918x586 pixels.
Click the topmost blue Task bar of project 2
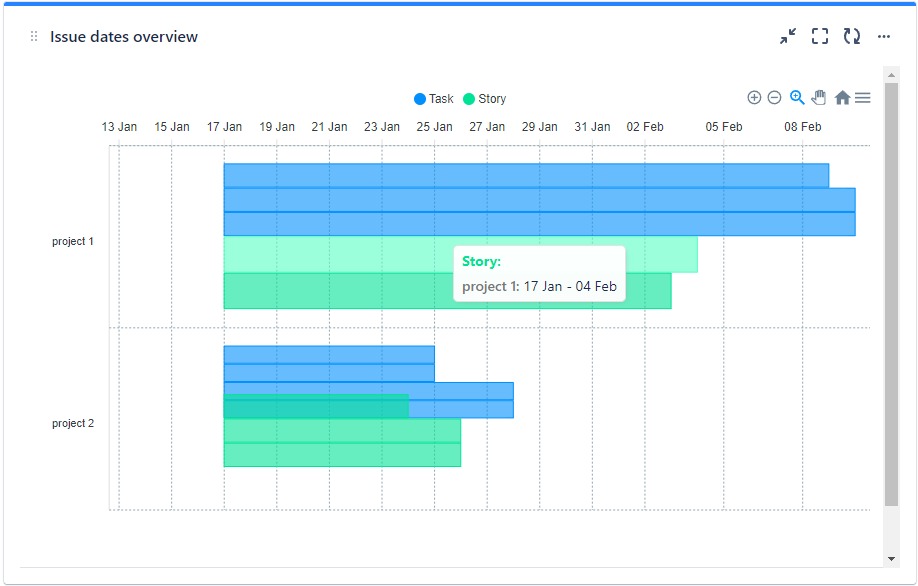point(329,355)
